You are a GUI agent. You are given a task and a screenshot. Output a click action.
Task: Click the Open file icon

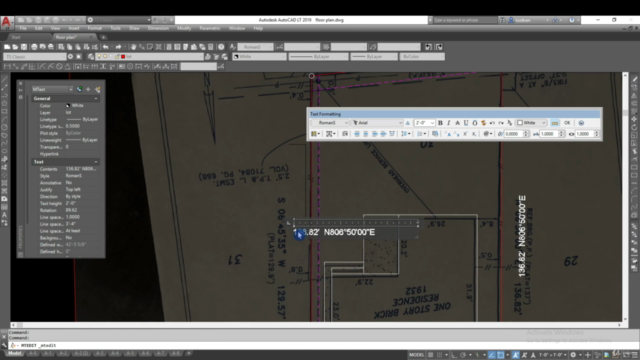click(15, 47)
